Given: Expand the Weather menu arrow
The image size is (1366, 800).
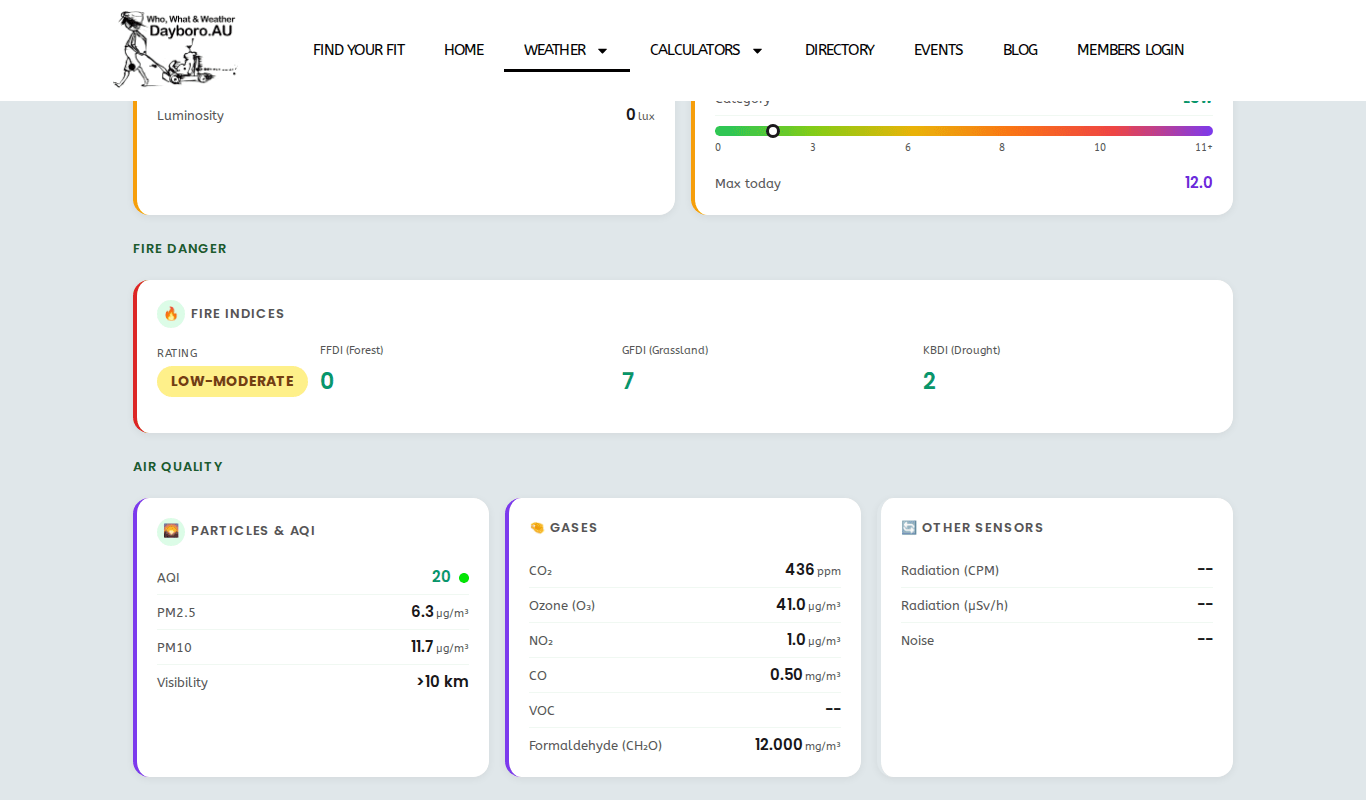Looking at the screenshot, I should click(x=602, y=50).
